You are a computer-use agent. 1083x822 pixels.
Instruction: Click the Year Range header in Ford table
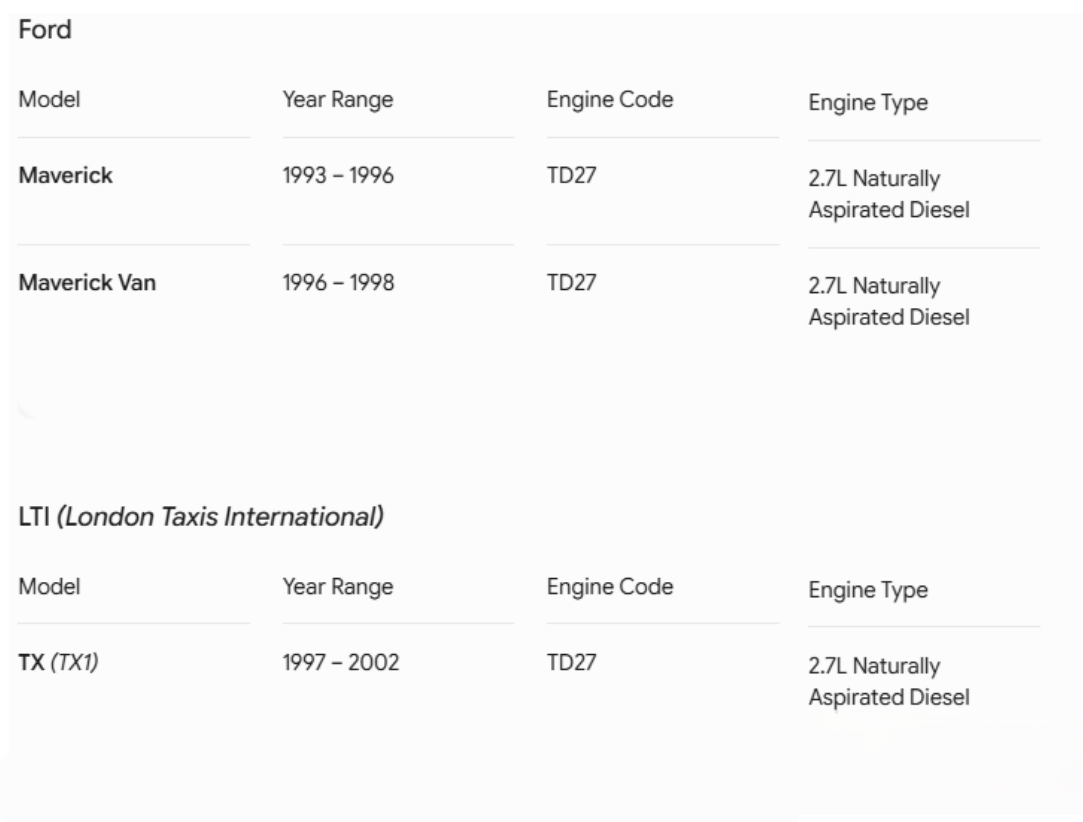pyautogui.click(x=338, y=99)
